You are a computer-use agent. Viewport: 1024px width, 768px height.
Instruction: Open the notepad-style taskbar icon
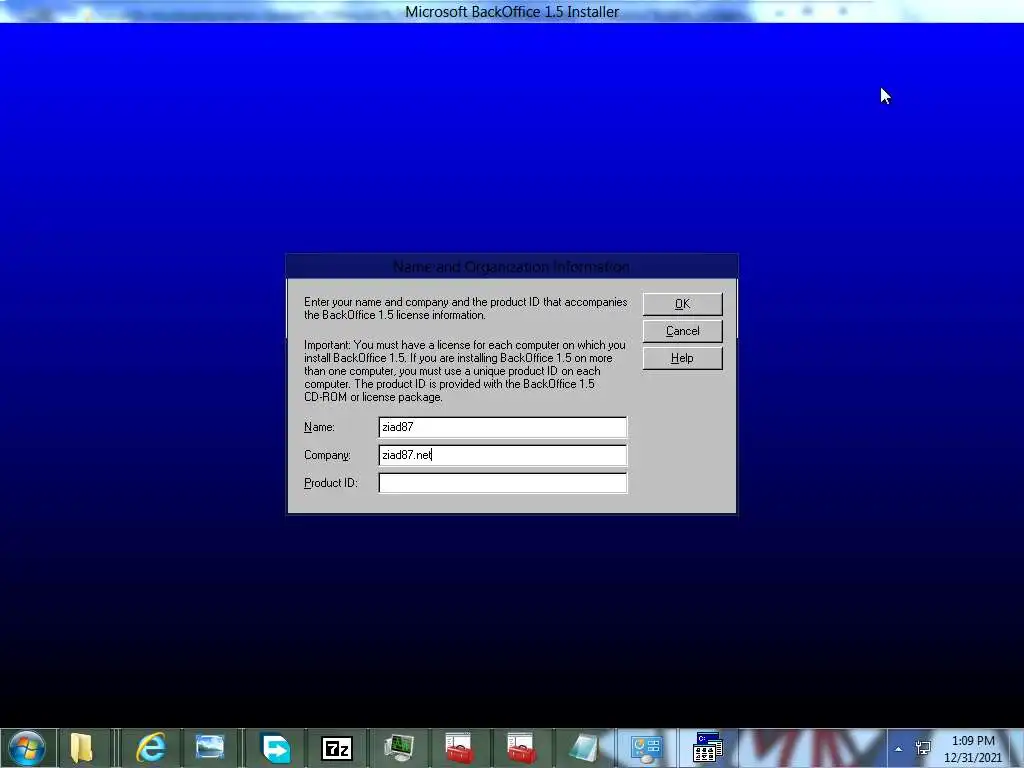click(583, 748)
